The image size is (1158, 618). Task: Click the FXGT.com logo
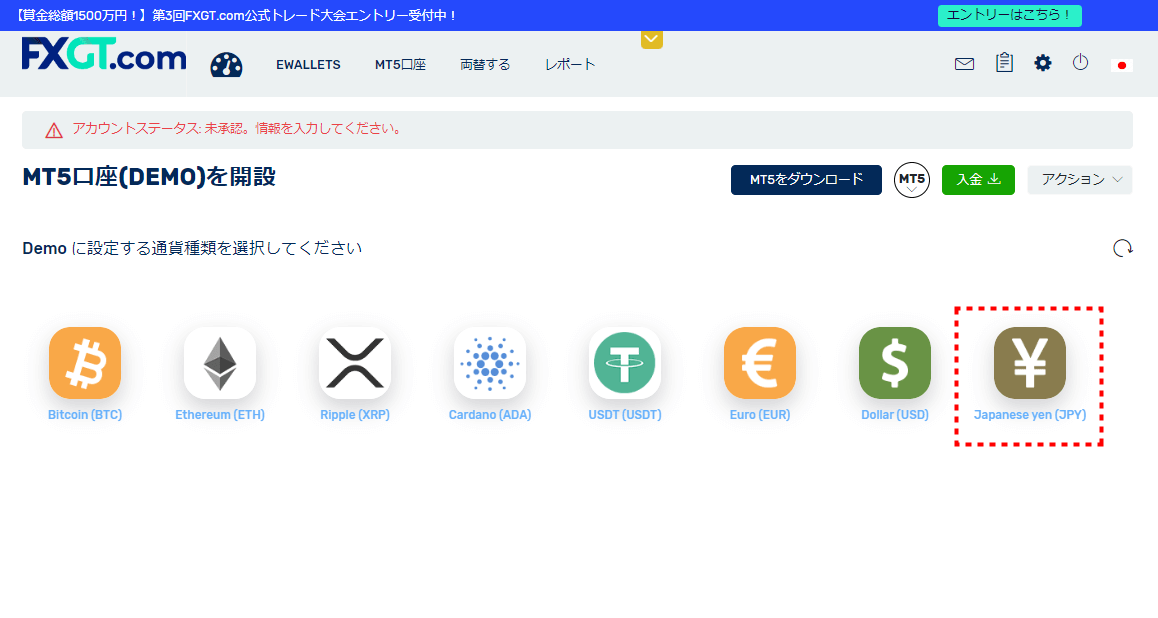[104, 55]
